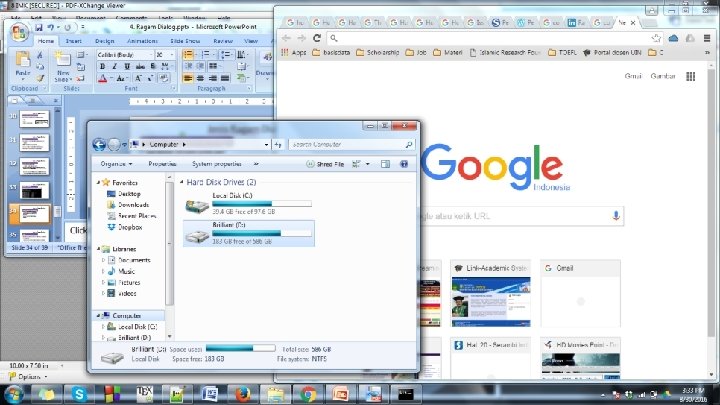Open the Chrome hamburger menu
This screenshot has height=405, width=720.
pyautogui.click(x=707, y=38)
